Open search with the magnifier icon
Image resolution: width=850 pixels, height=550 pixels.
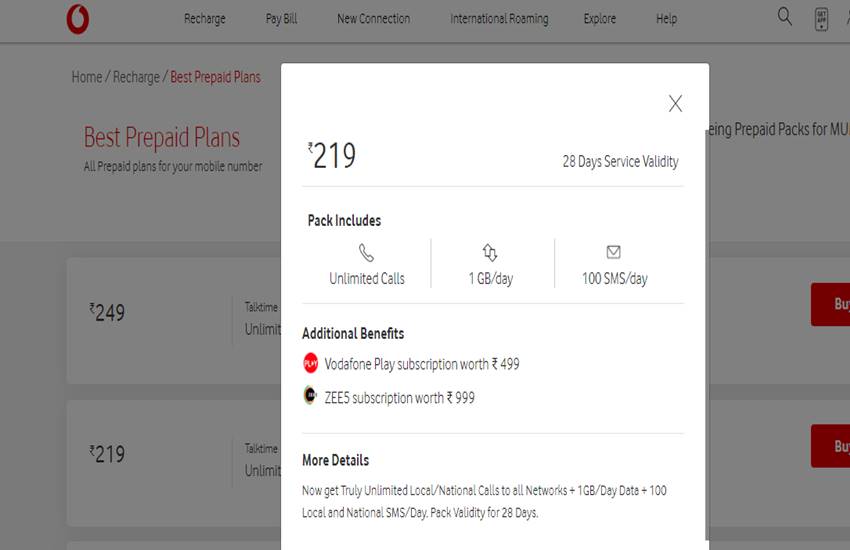pyautogui.click(x=785, y=17)
